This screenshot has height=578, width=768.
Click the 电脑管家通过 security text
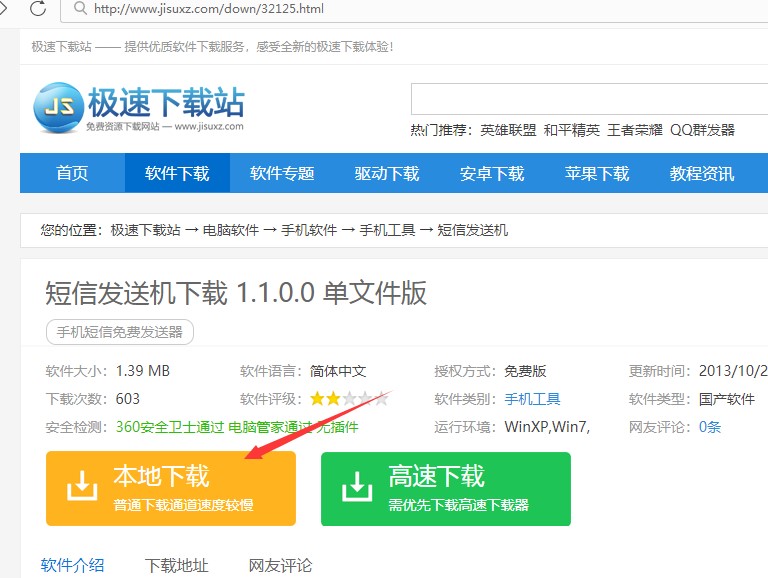click(x=270, y=427)
